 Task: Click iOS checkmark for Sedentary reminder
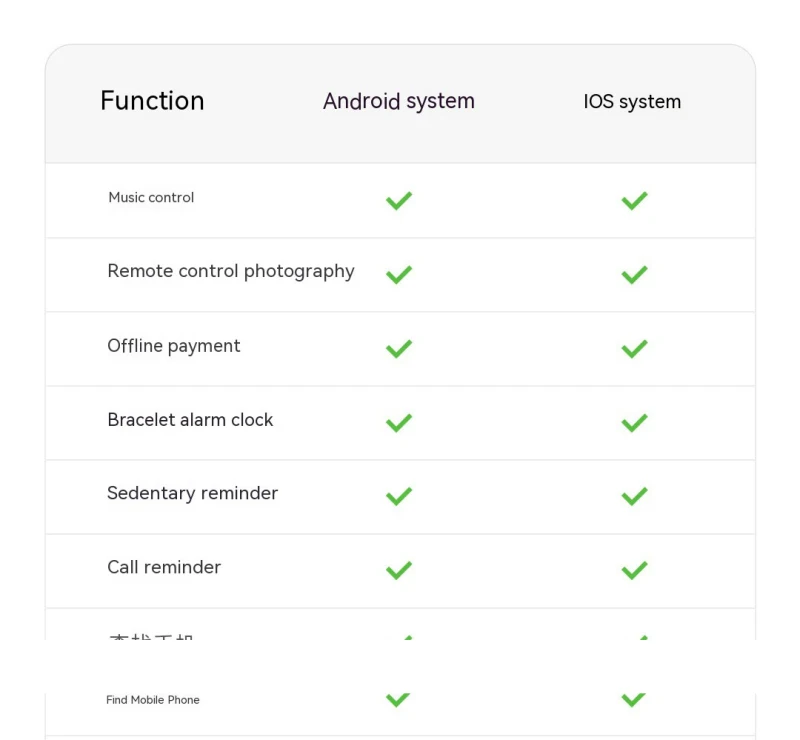[634, 496]
